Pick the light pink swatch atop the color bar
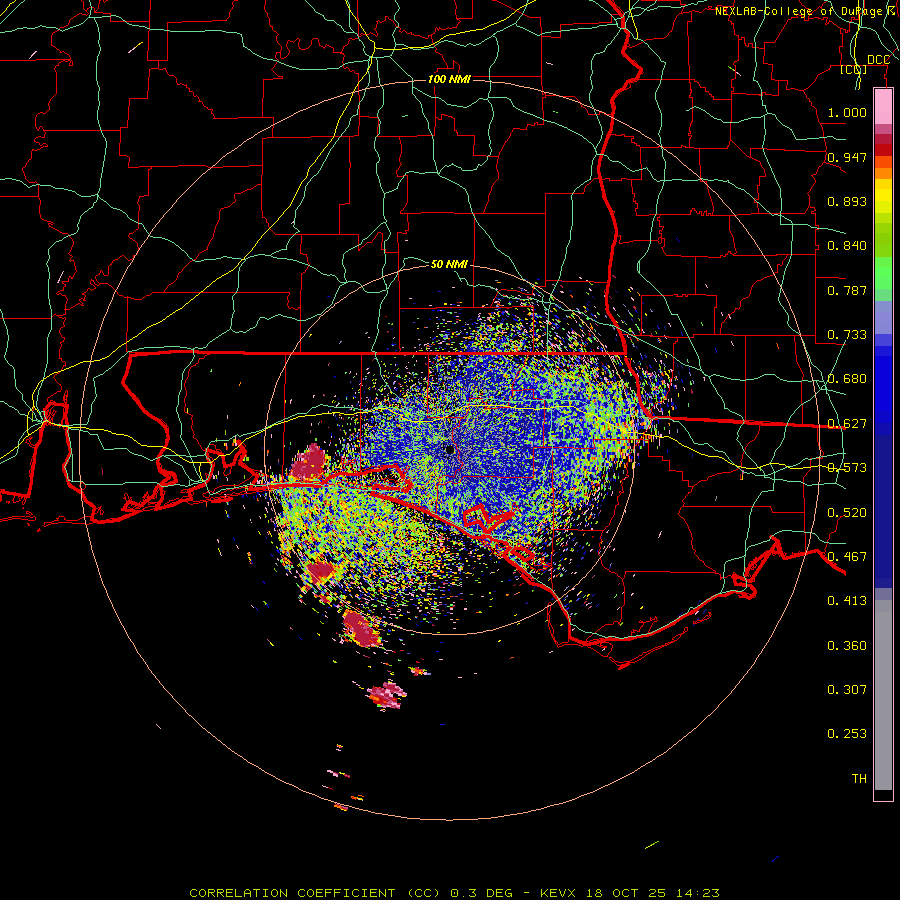This screenshot has height=900, width=900. [x=883, y=107]
